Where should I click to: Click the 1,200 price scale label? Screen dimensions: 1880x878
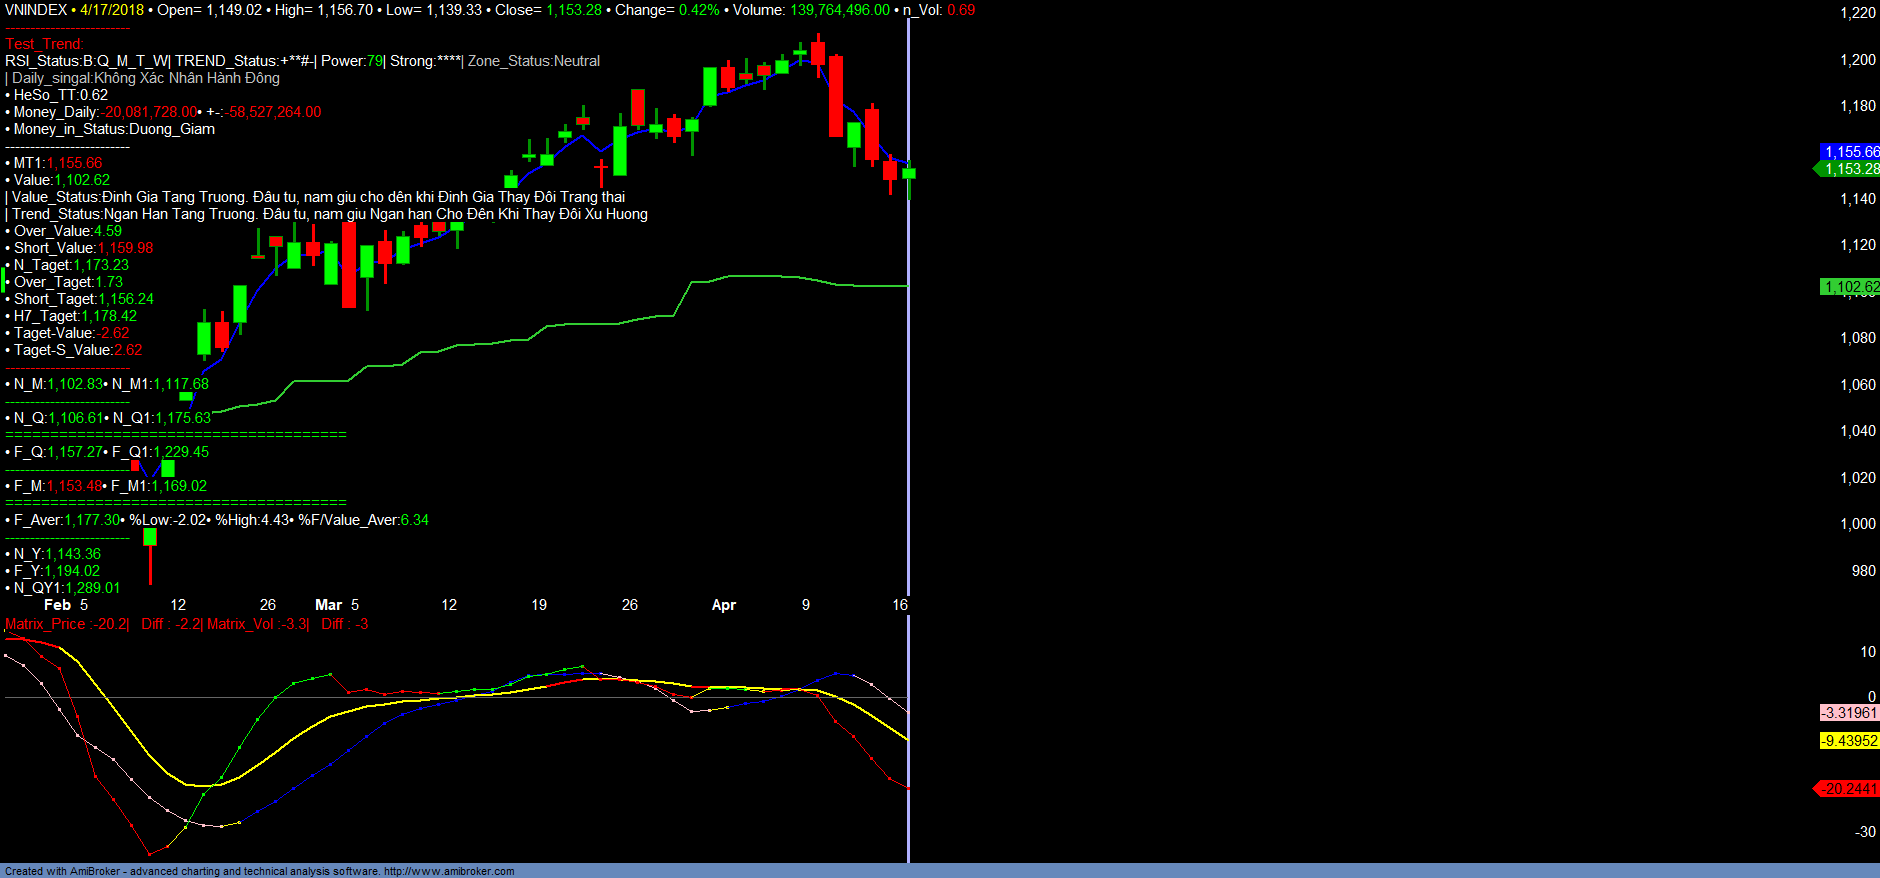pyautogui.click(x=1857, y=60)
